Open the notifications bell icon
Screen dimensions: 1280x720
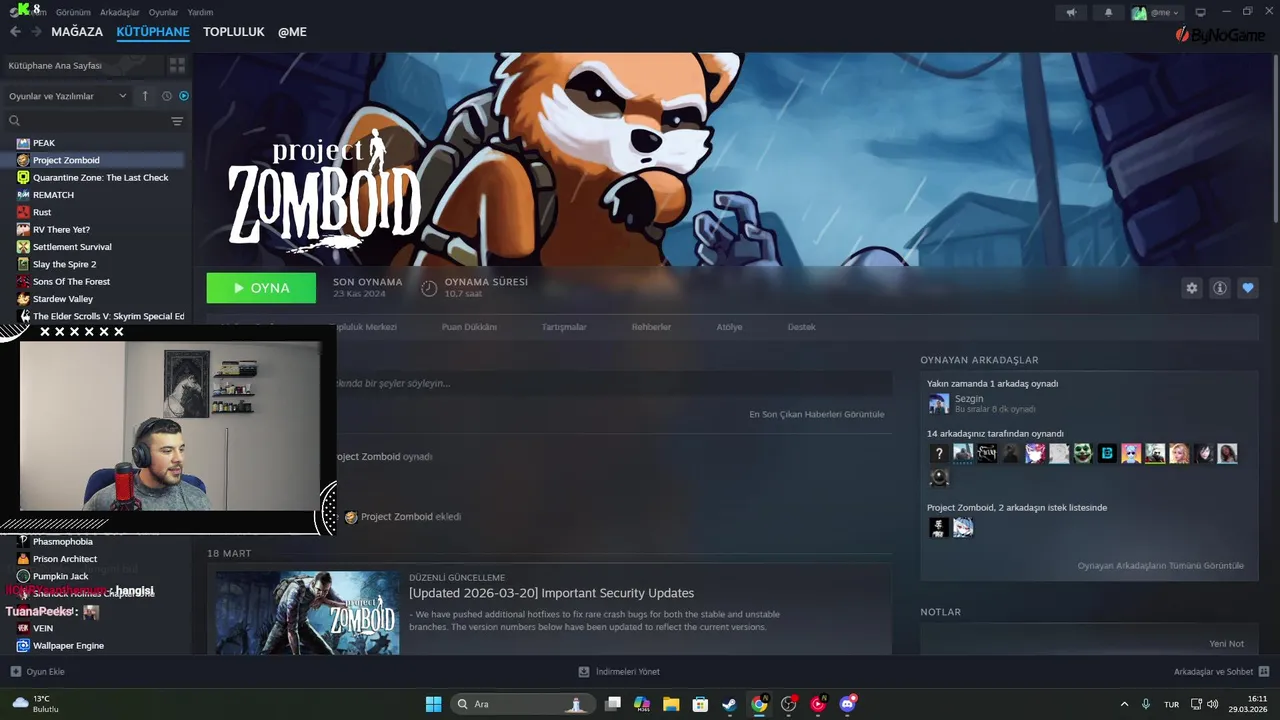click(x=1108, y=13)
